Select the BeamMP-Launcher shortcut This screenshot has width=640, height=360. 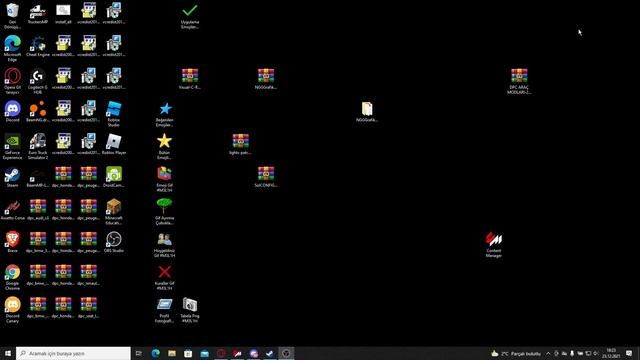pyautogui.click(x=38, y=177)
